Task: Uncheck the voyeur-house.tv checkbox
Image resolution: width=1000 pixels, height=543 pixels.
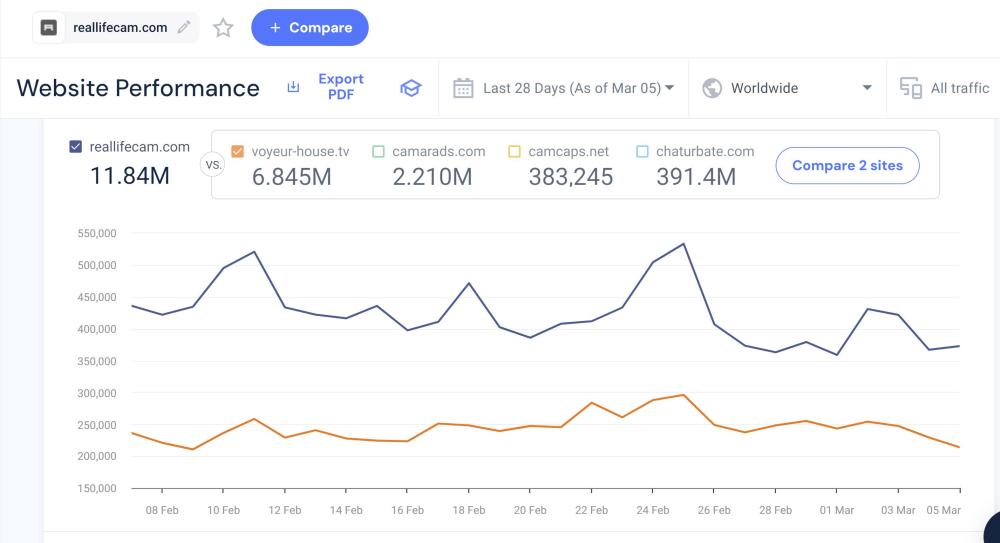Action: click(x=237, y=152)
